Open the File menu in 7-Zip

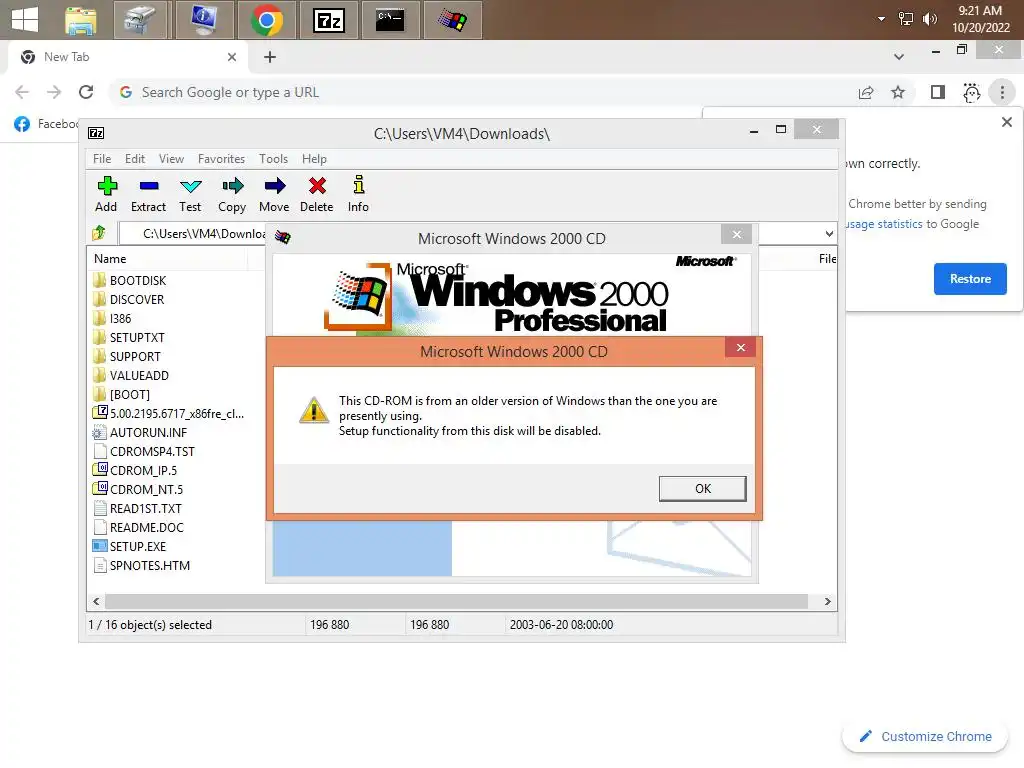click(102, 159)
